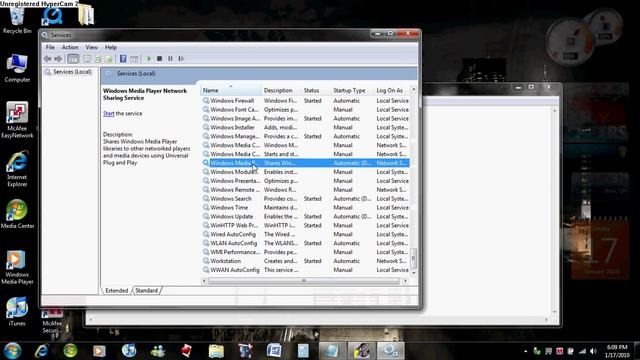Open Windows Media Player desktop shortcut
The height and width of the screenshot is (360, 640).
(17, 267)
